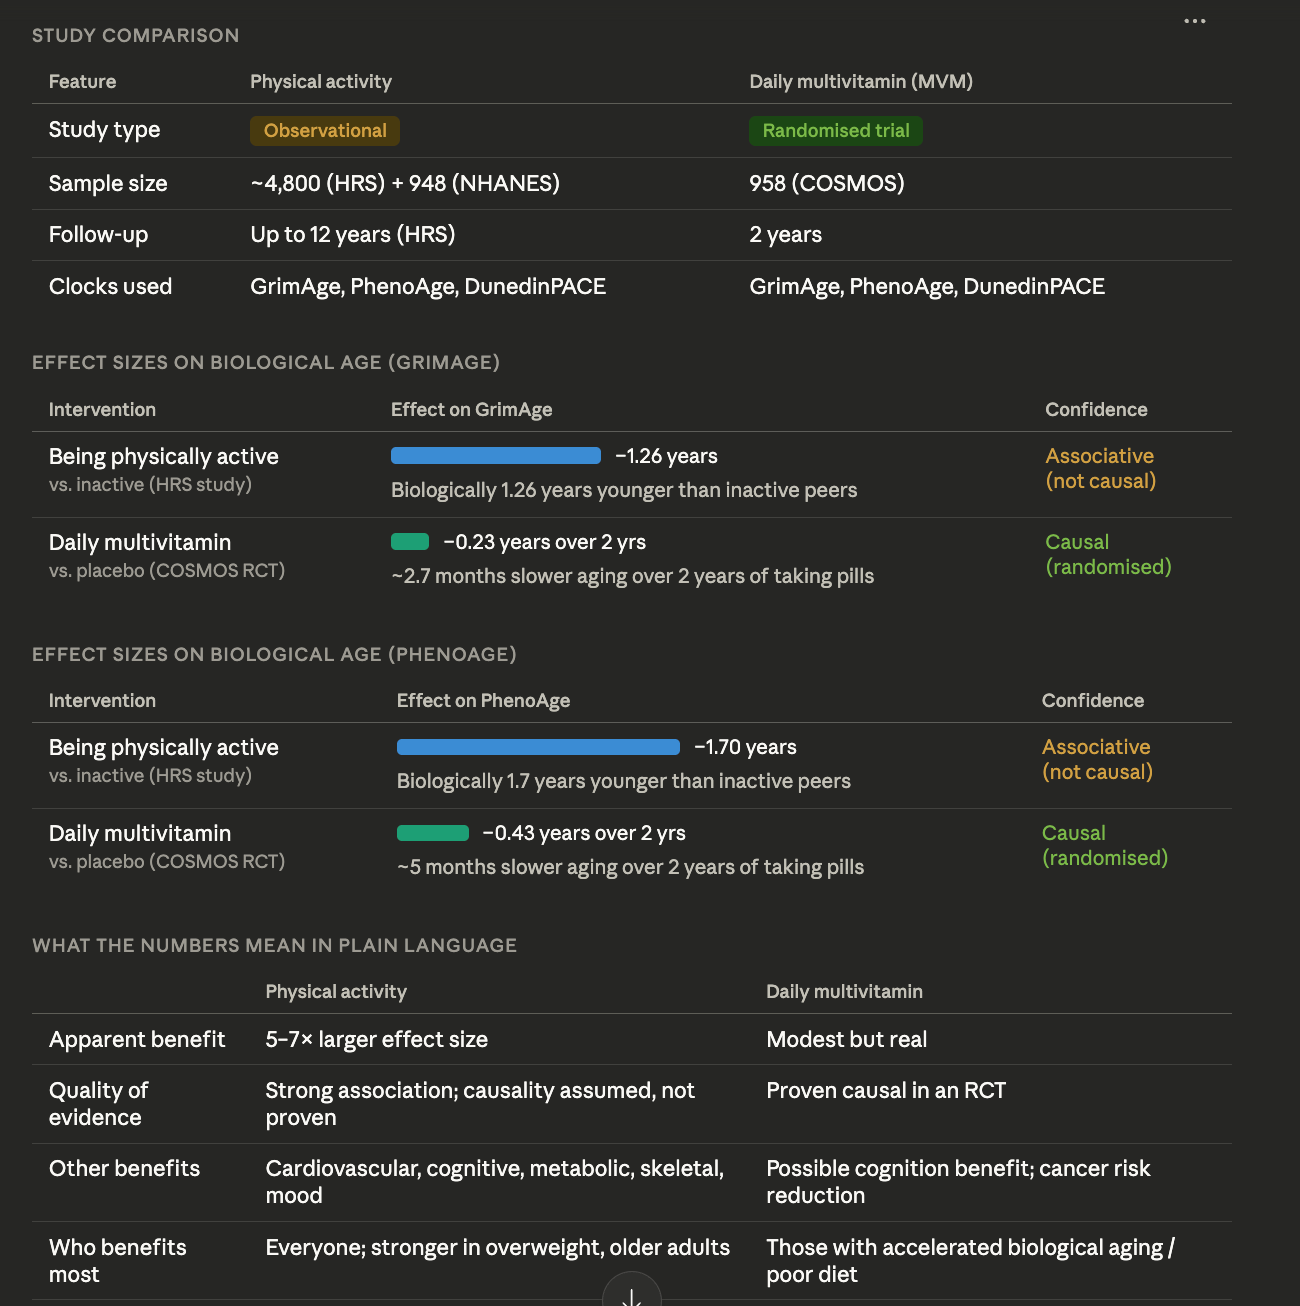1300x1306 pixels.
Task: Click the Effect on GrimAge column header
Action: pyautogui.click(x=471, y=409)
